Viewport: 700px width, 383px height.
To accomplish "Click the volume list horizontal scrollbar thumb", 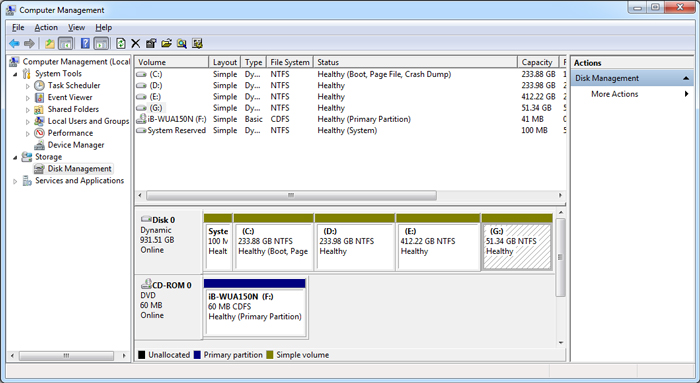I will [291, 196].
